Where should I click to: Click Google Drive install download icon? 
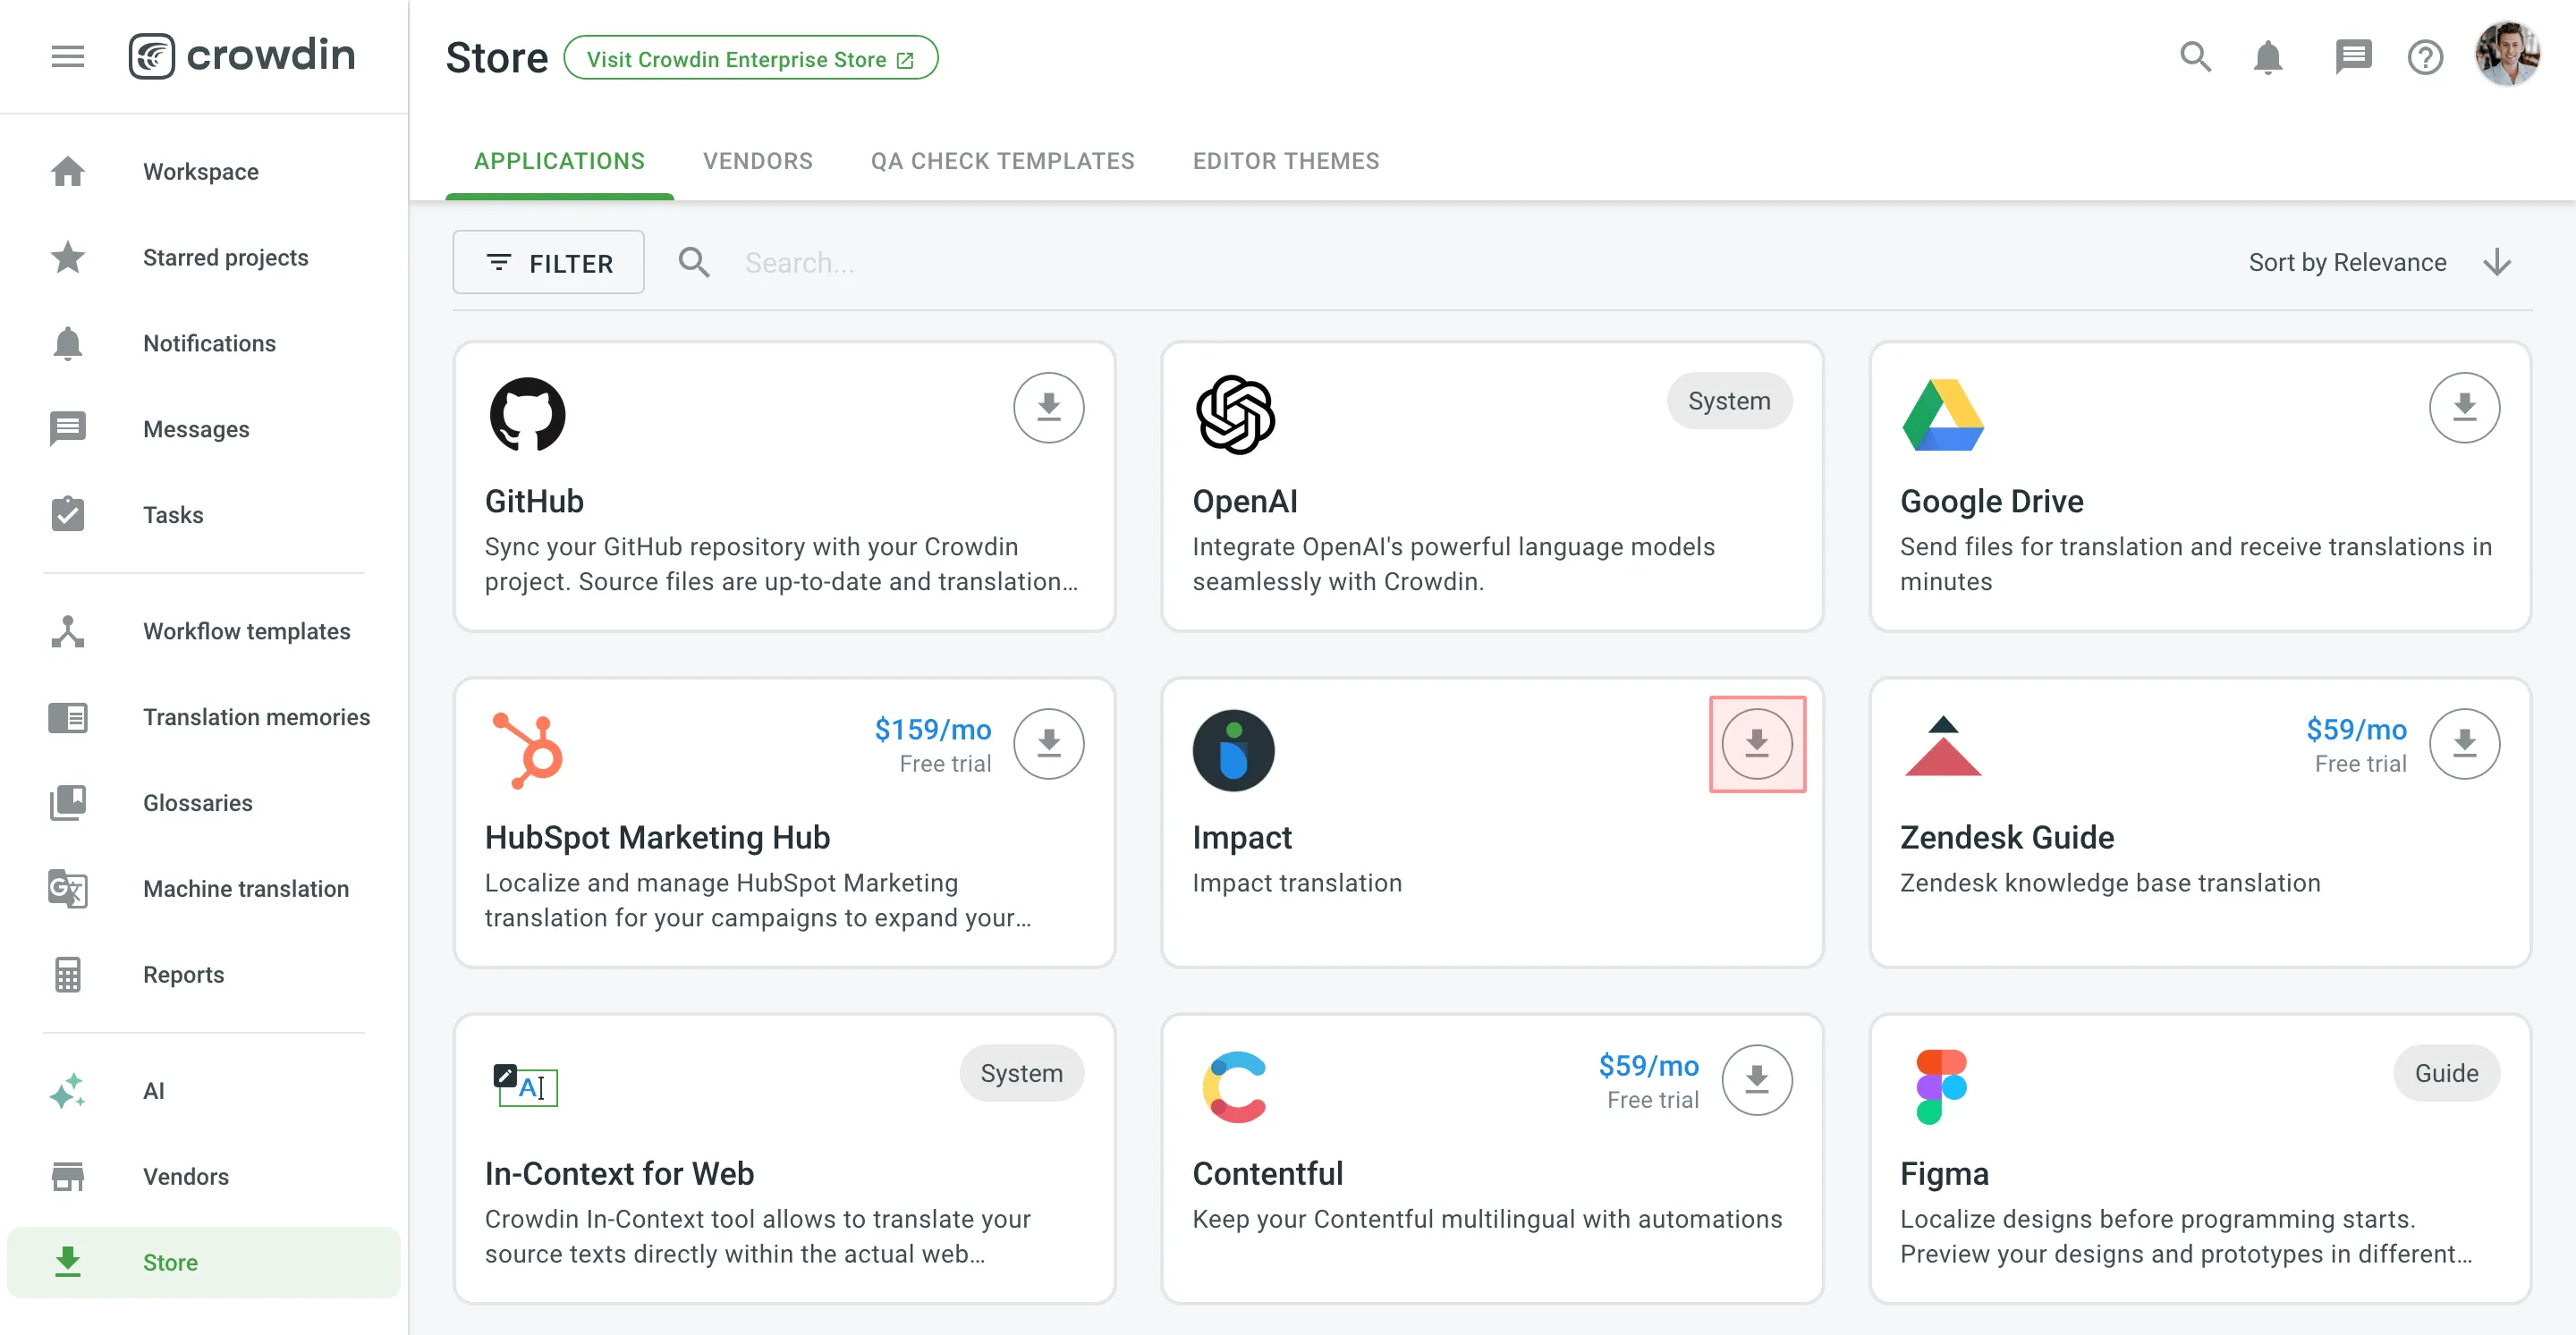point(2463,407)
